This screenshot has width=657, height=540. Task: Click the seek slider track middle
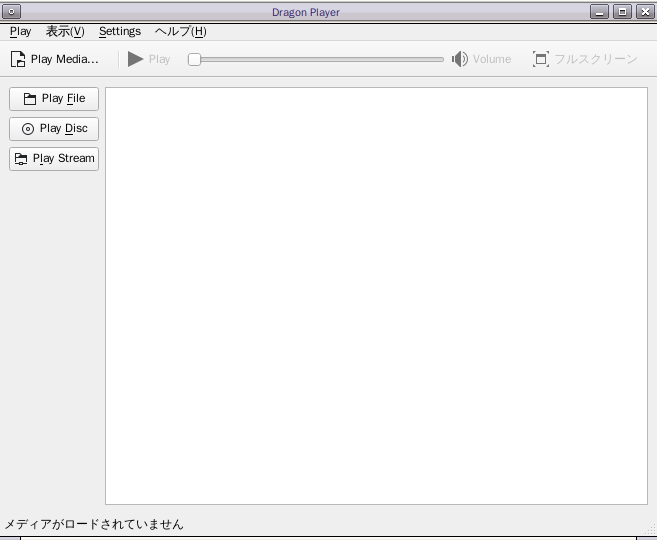tap(316, 59)
